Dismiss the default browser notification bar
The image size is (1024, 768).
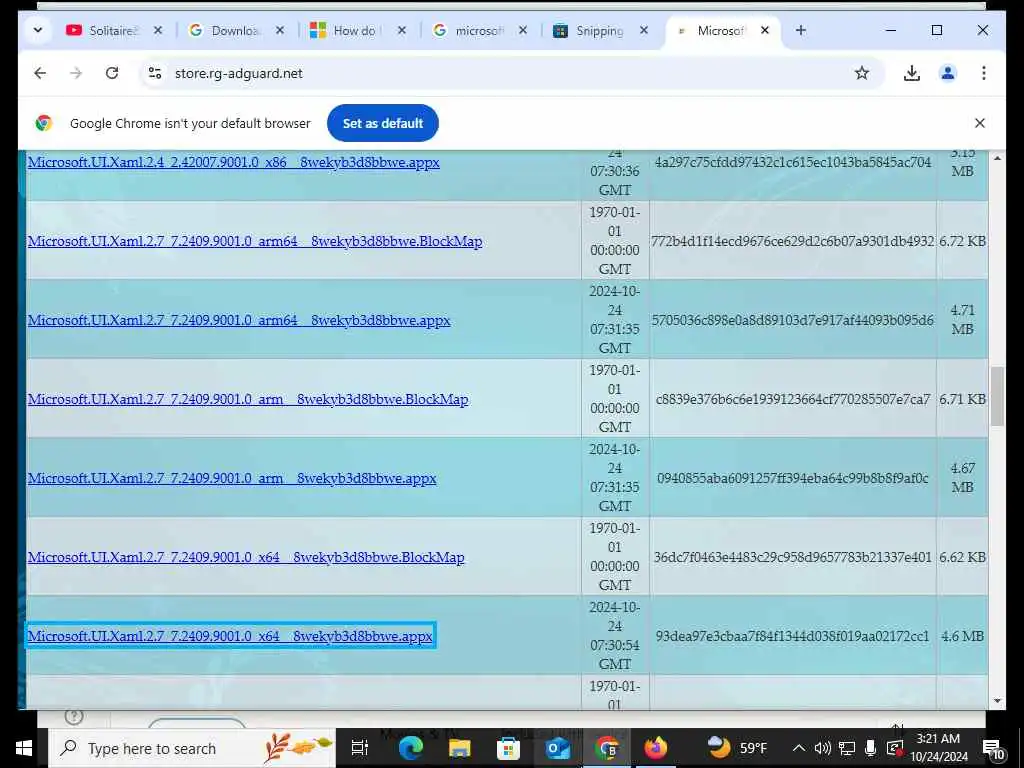[x=979, y=123]
